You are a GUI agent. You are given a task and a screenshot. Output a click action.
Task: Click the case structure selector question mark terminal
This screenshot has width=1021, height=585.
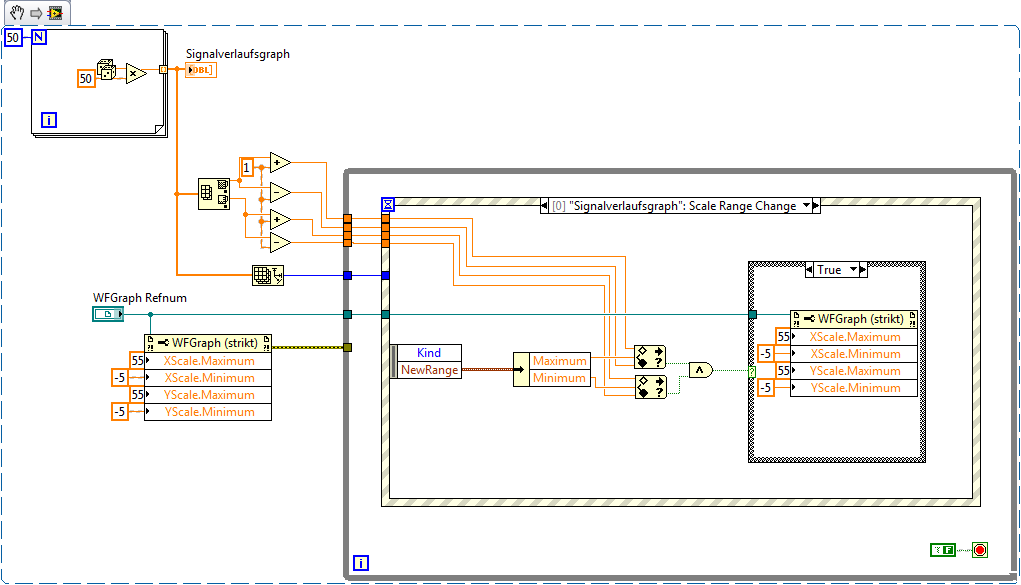click(752, 372)
